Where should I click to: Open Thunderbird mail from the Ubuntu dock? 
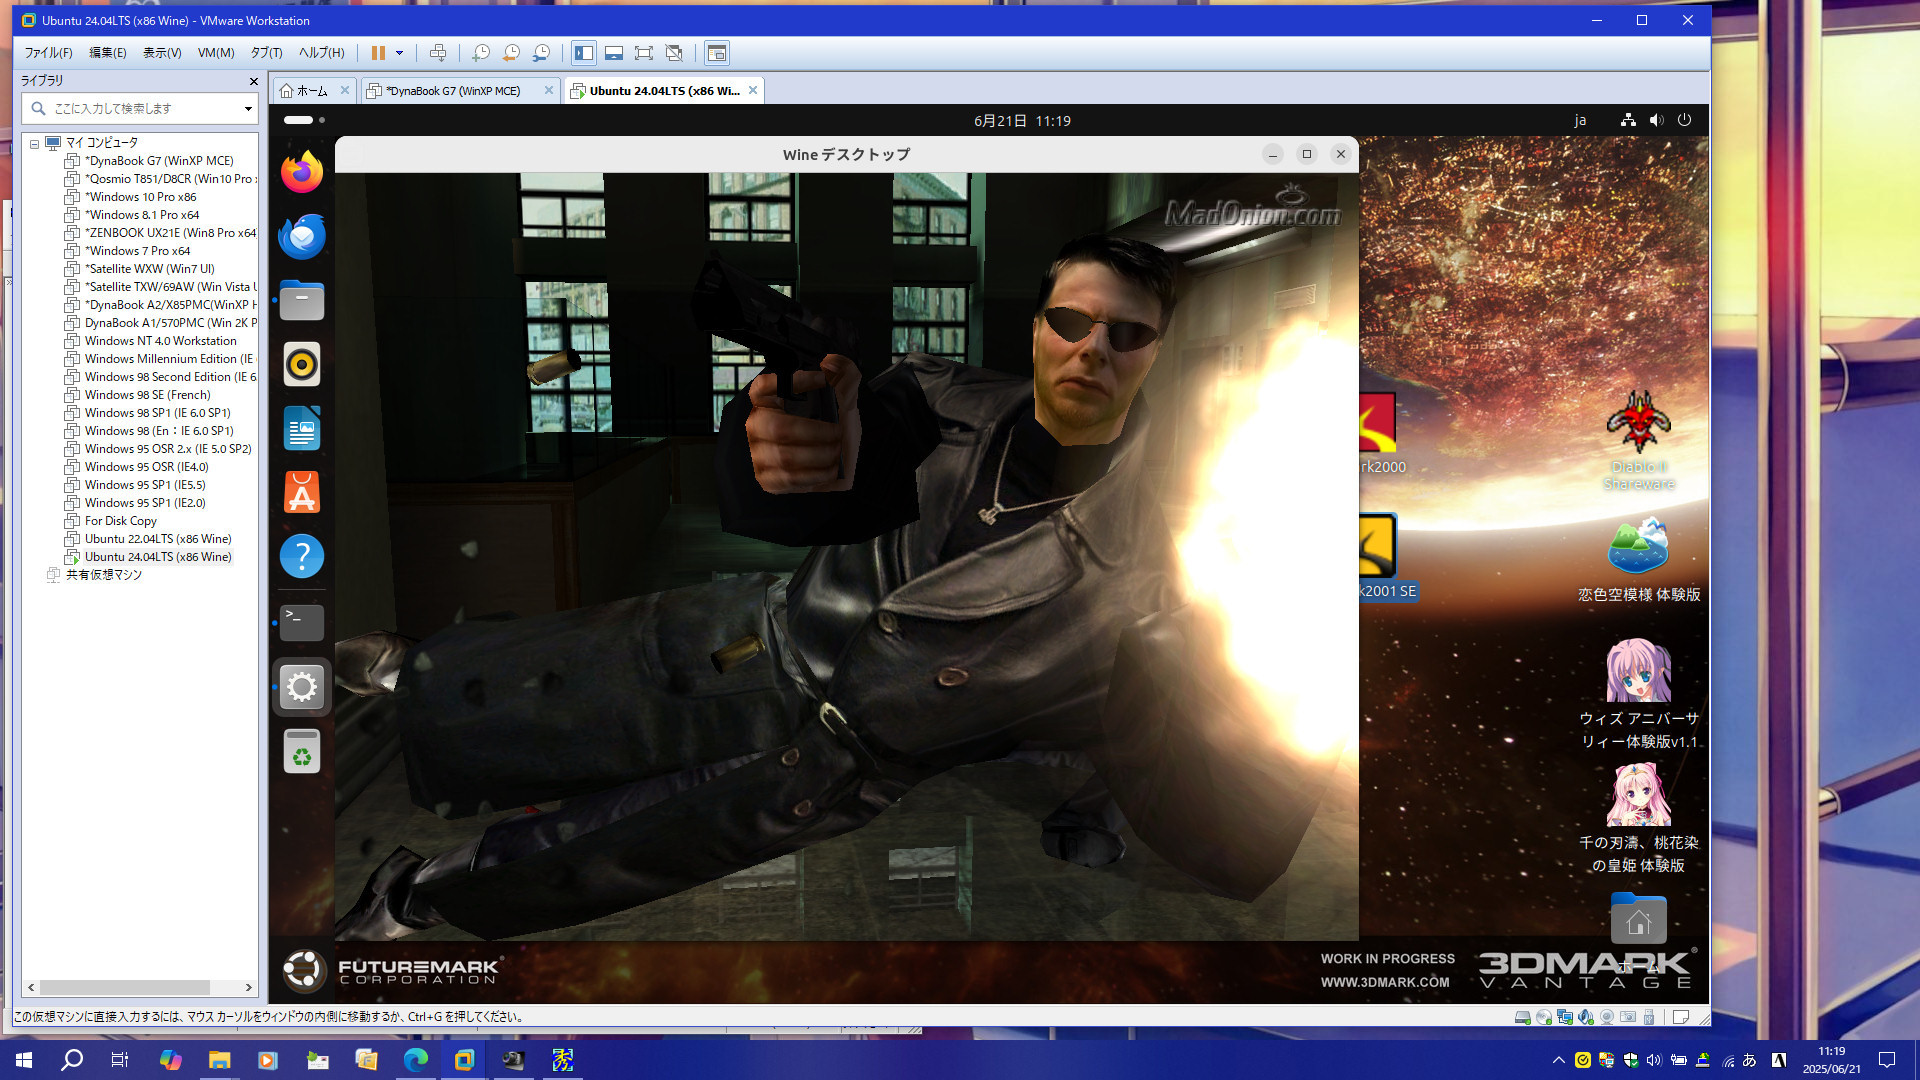302,236
